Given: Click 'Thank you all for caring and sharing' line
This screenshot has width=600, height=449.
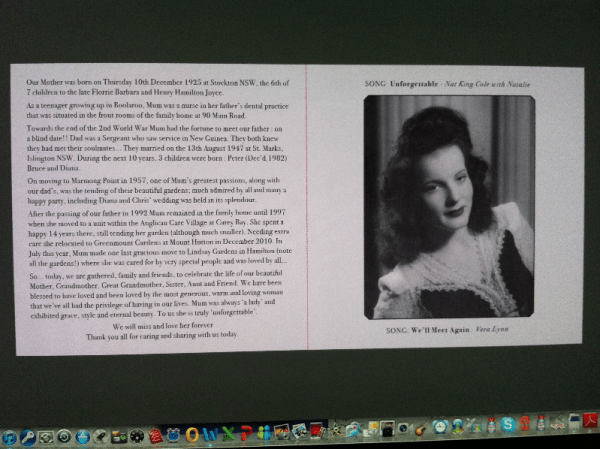Looking at the screenshot, I should 162,336.
